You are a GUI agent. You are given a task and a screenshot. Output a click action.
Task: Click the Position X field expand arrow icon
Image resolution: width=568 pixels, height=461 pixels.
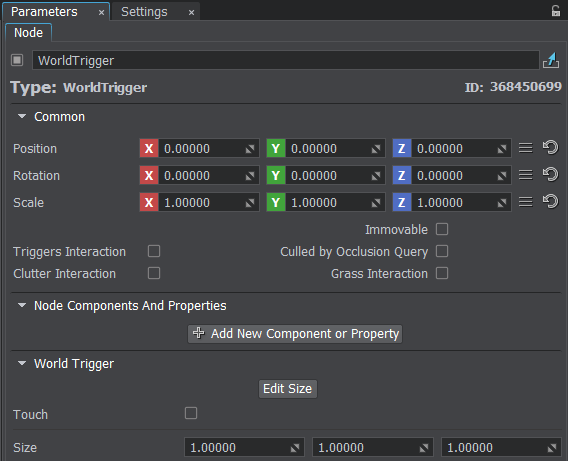tap(250, 149)
